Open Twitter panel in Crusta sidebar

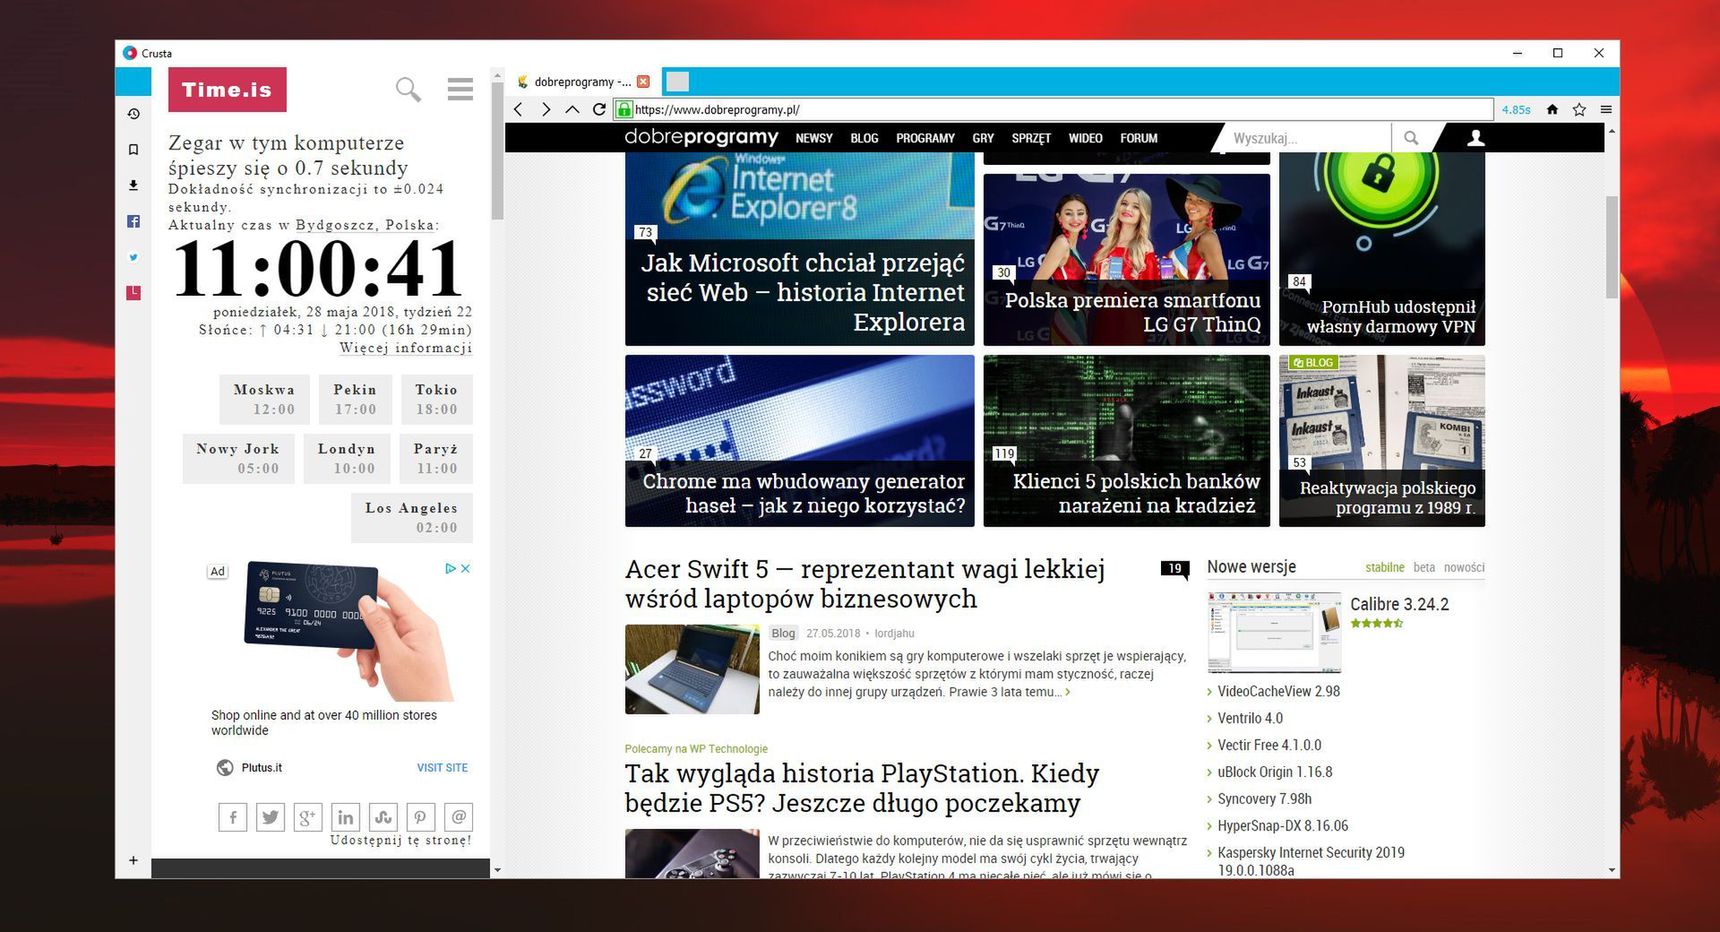click(133, 257)
